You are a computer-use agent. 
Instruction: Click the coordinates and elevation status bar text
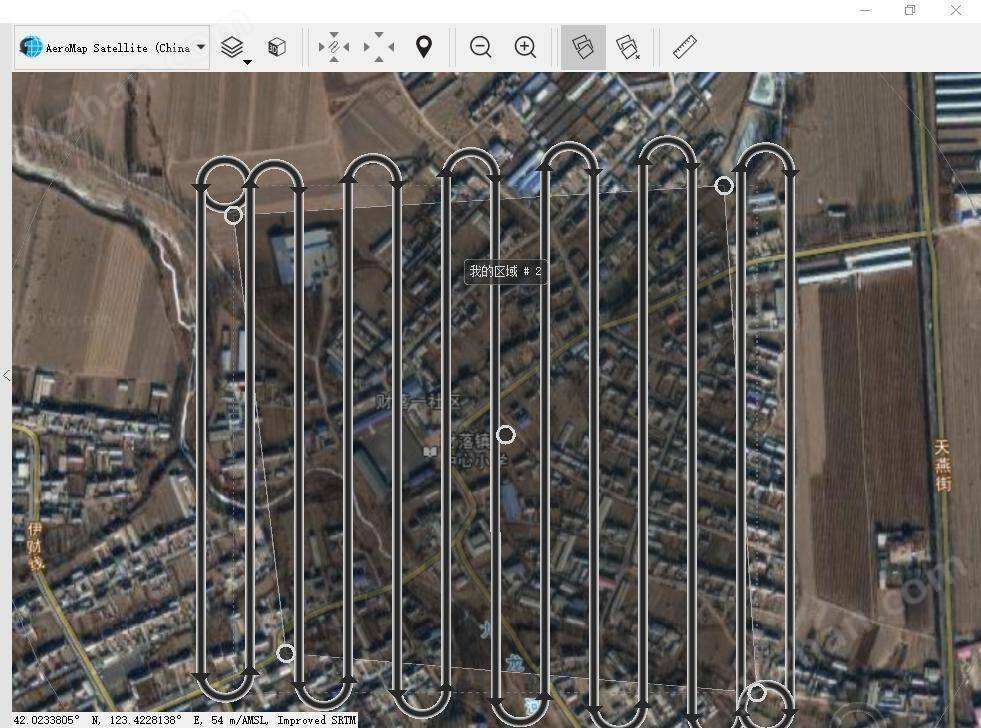pyautogui.click(x=184, y=720)
